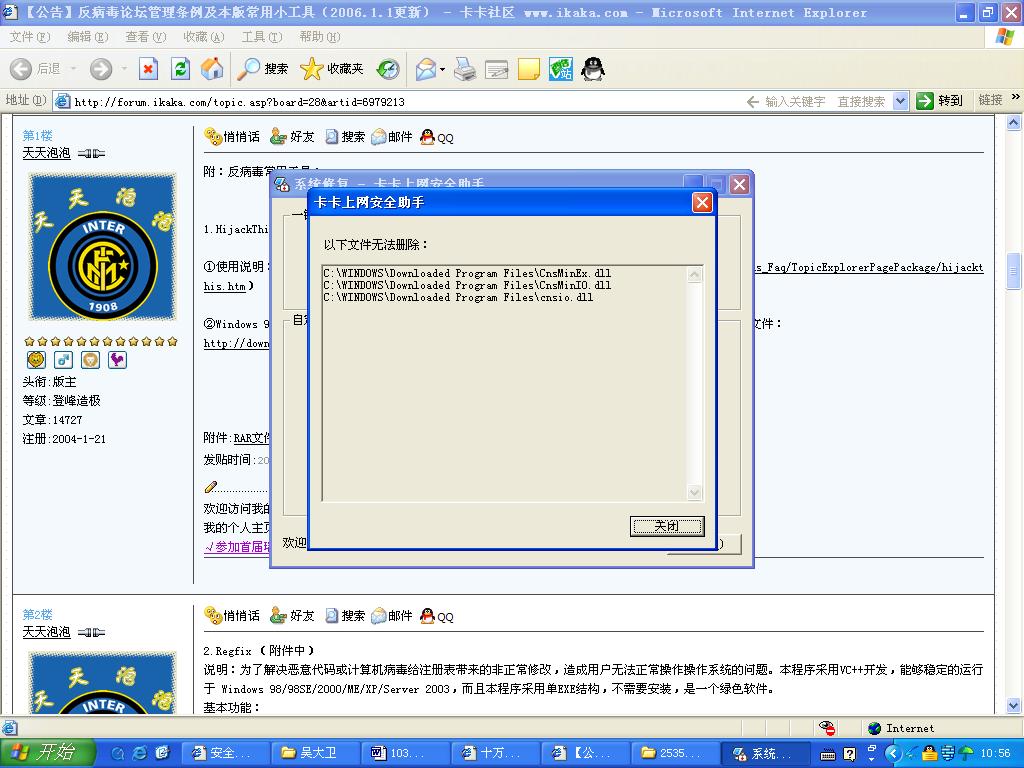The width and height of the screenshot is (1024, 768).
Task: Close the 卡卡上网安全助手 dialog with X
Action: (x=702, y=202)
